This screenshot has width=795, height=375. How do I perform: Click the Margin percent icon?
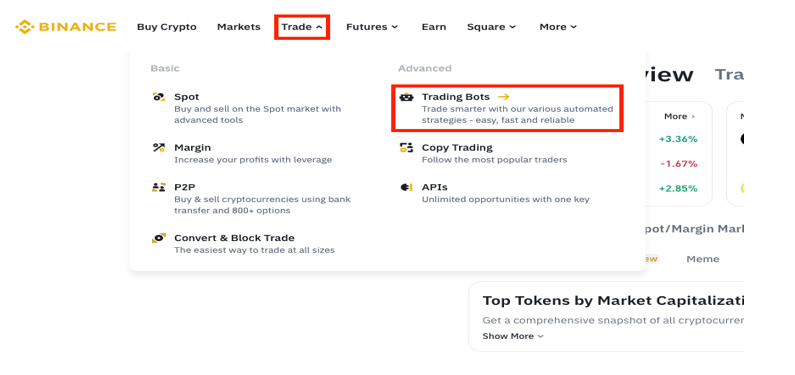[x=159, y=147]
